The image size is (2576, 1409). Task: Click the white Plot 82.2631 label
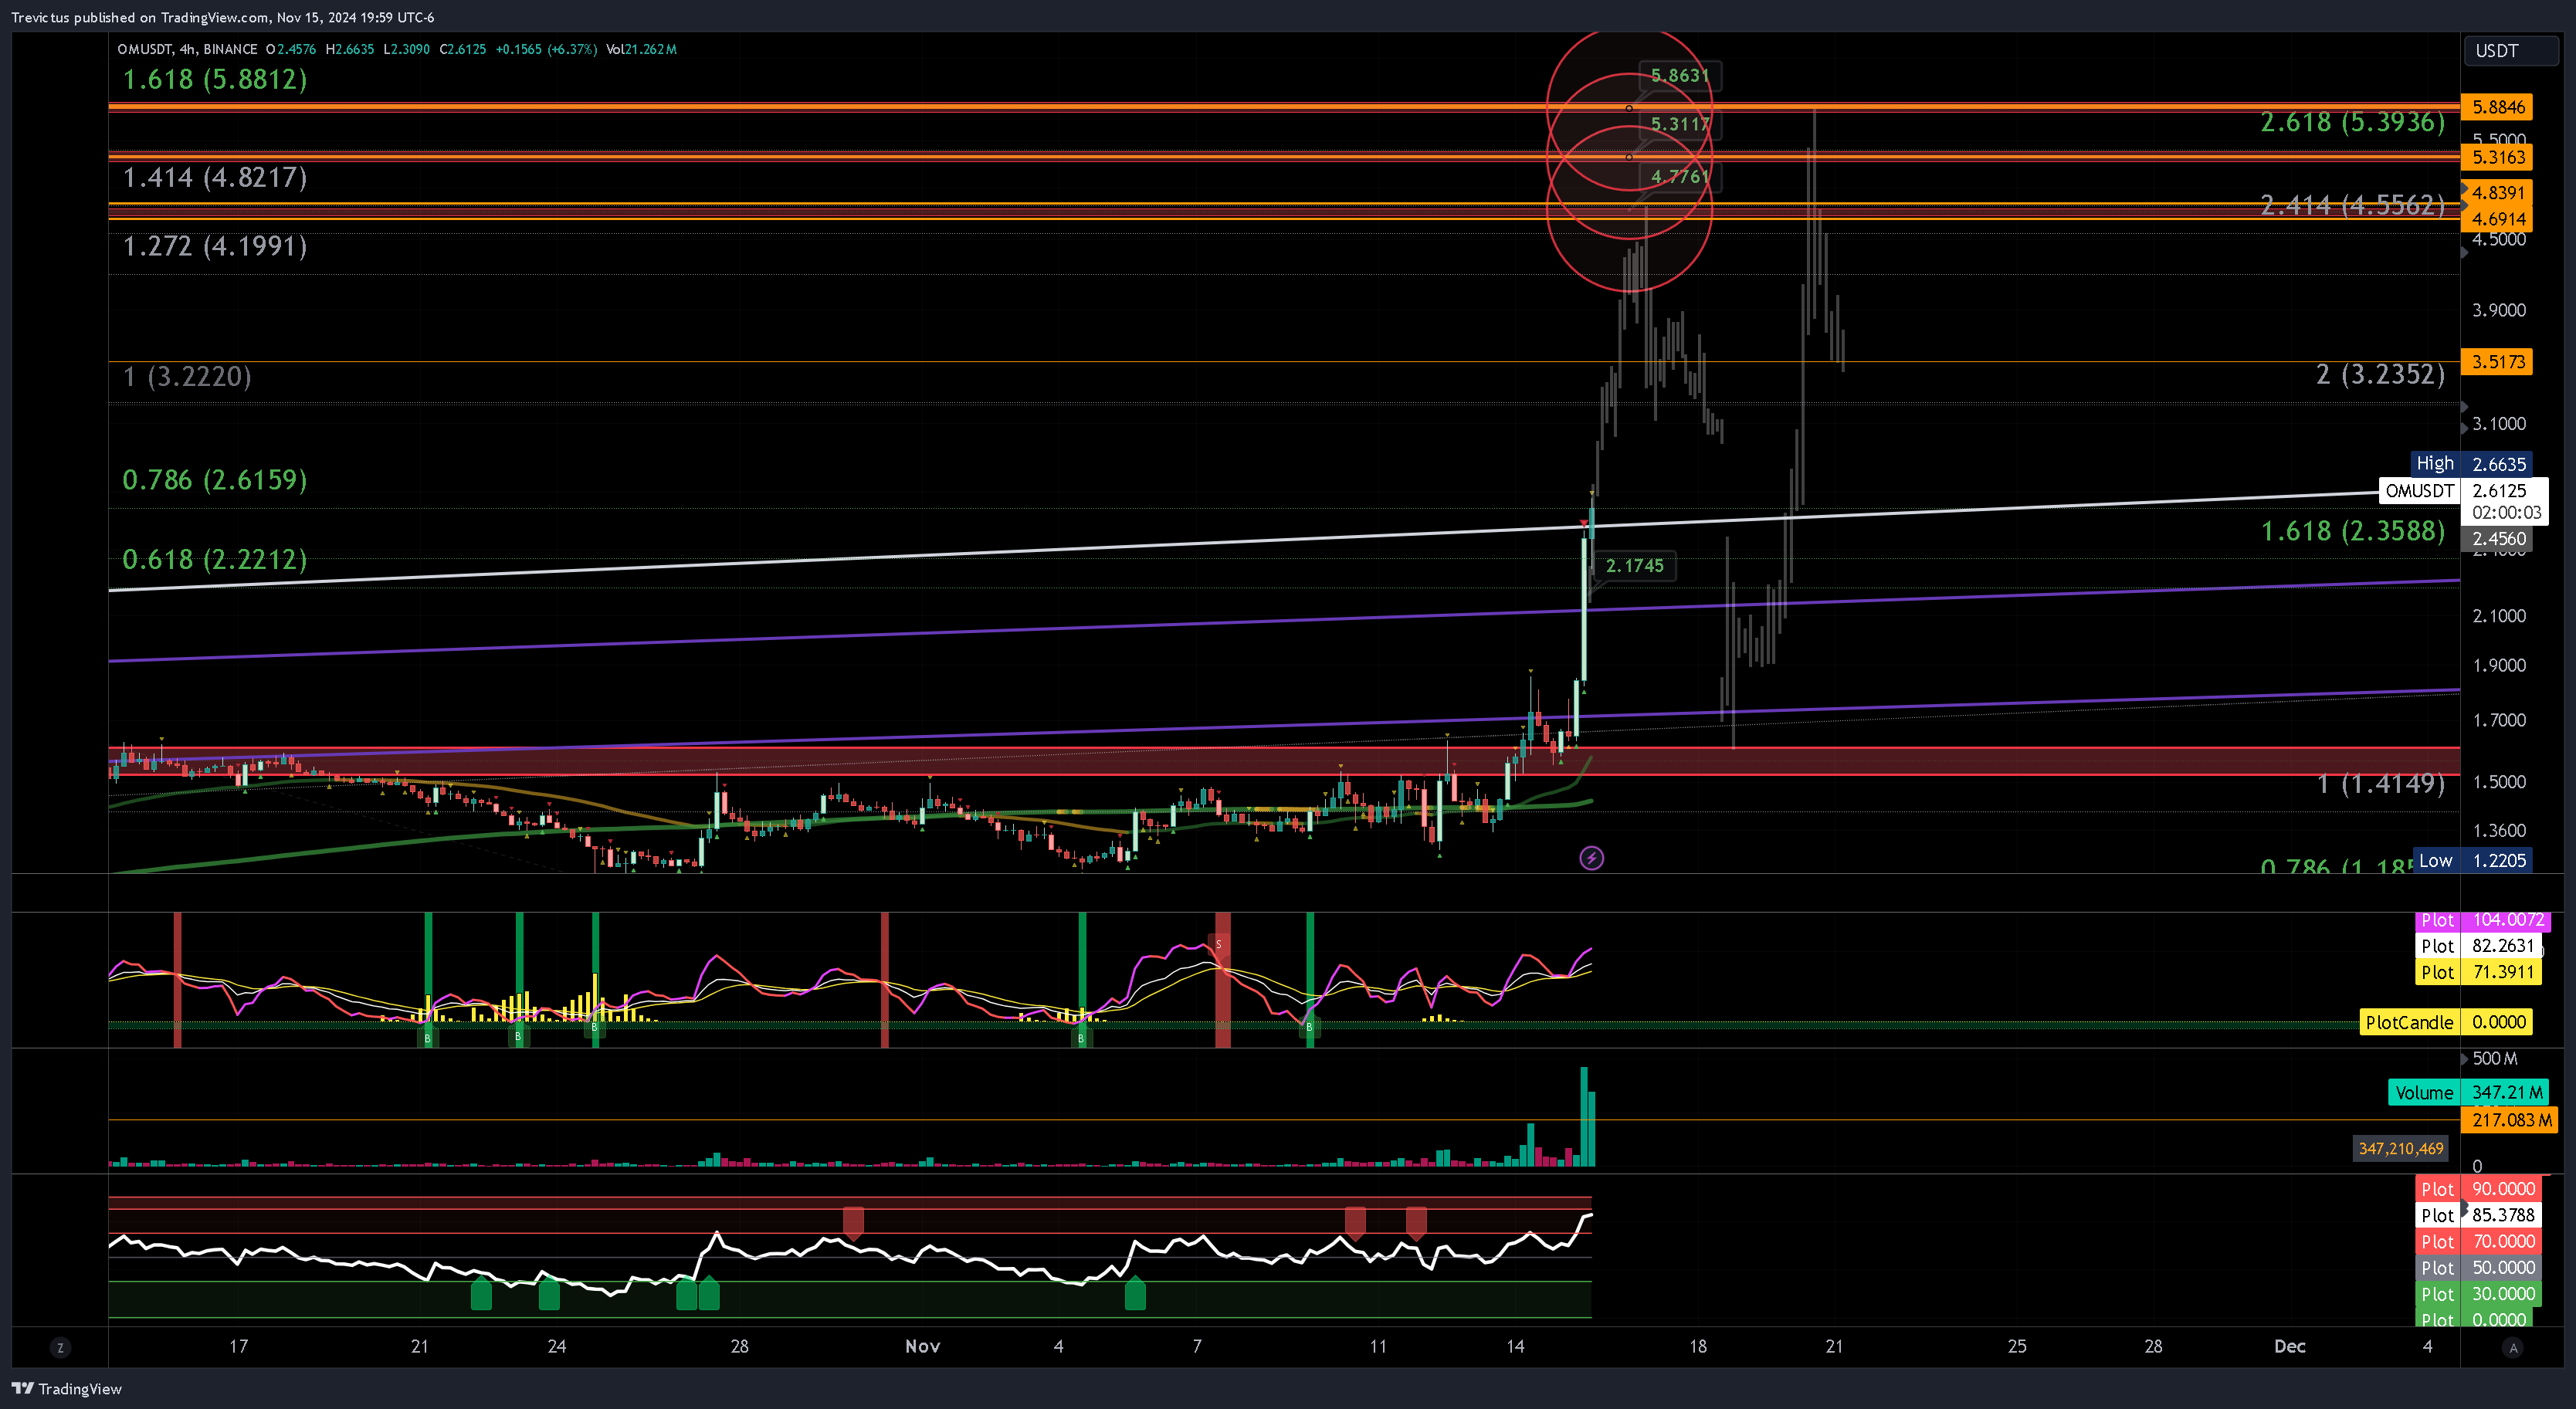point(2477,945)
